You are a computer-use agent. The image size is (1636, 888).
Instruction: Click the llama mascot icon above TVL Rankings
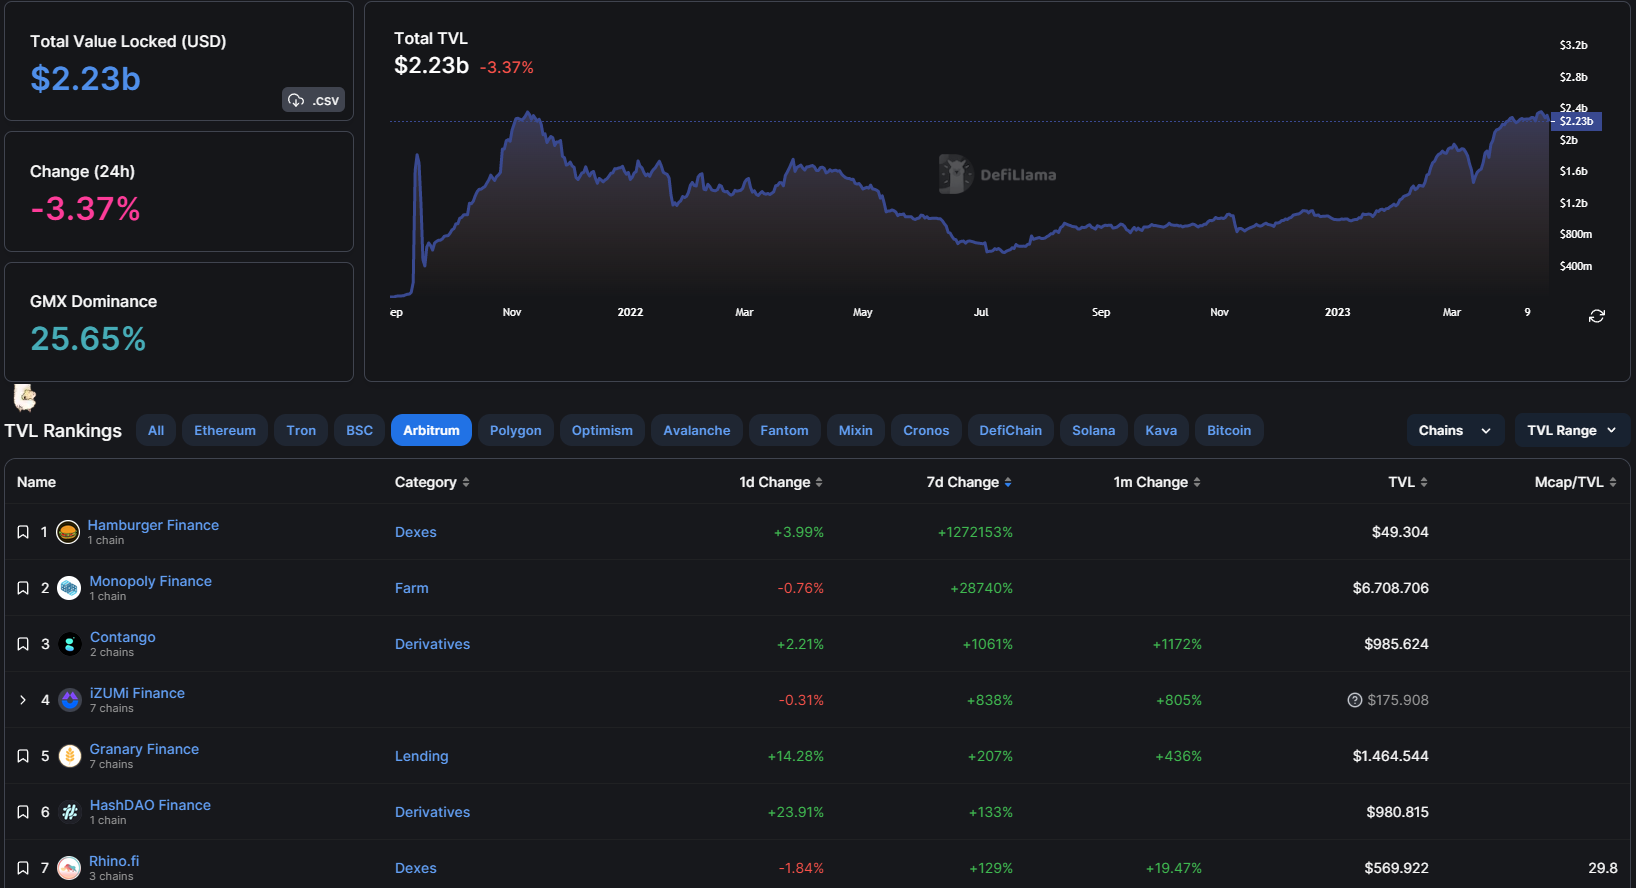tap(25, 398)
